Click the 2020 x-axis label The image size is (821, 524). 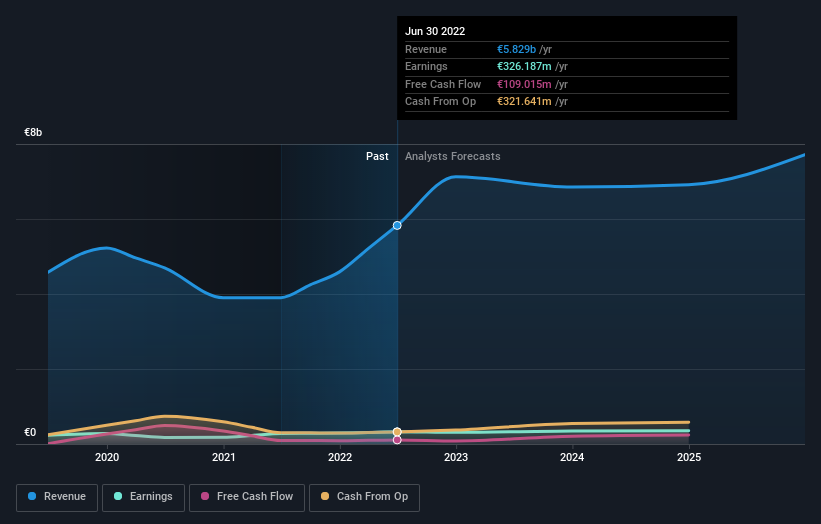pyautogui.click(x=107, y=458)
